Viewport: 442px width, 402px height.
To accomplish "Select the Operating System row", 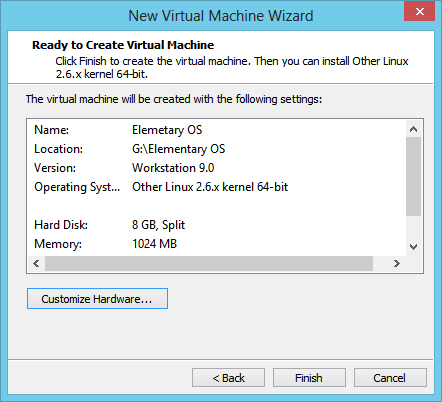I will coord(217,187).
